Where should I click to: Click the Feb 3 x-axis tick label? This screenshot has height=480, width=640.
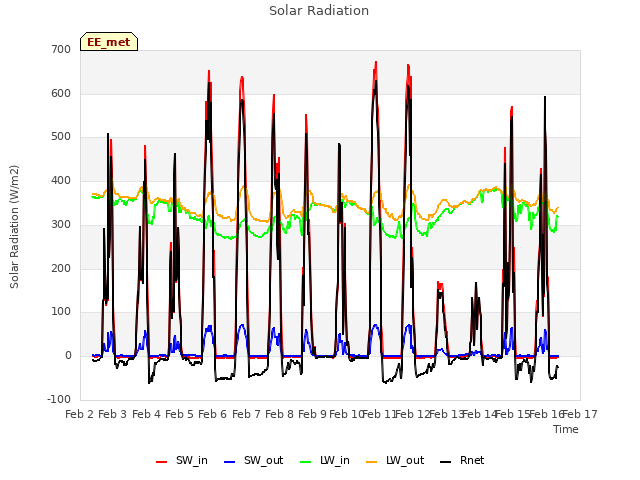click(x=113, y=414)
